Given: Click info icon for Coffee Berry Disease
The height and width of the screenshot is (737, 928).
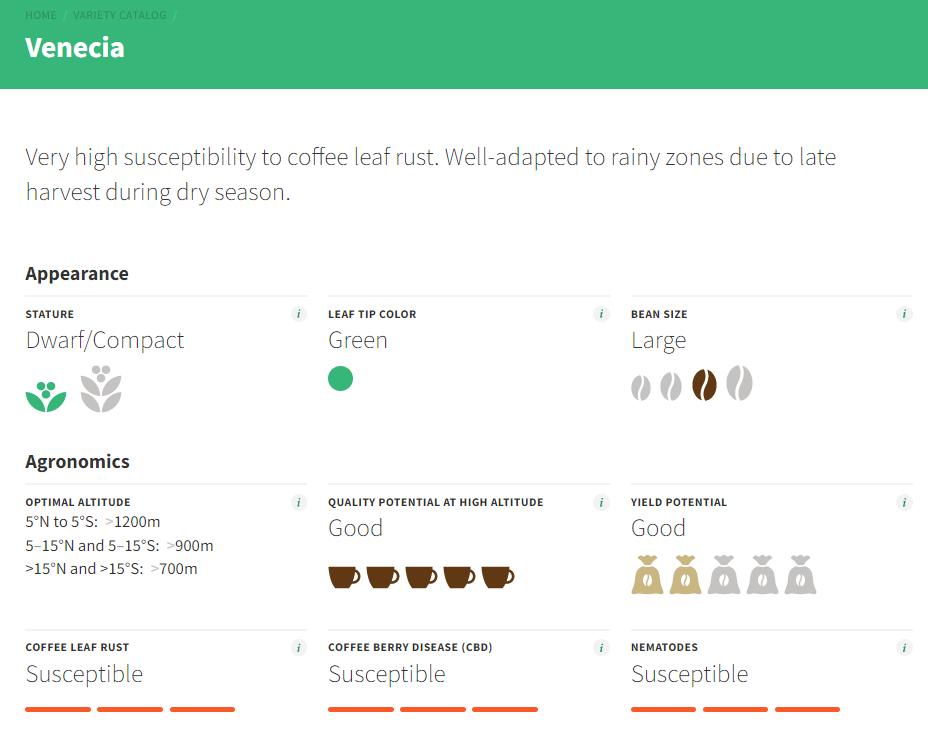Looking at the screenshot, I should coord(601,648).
